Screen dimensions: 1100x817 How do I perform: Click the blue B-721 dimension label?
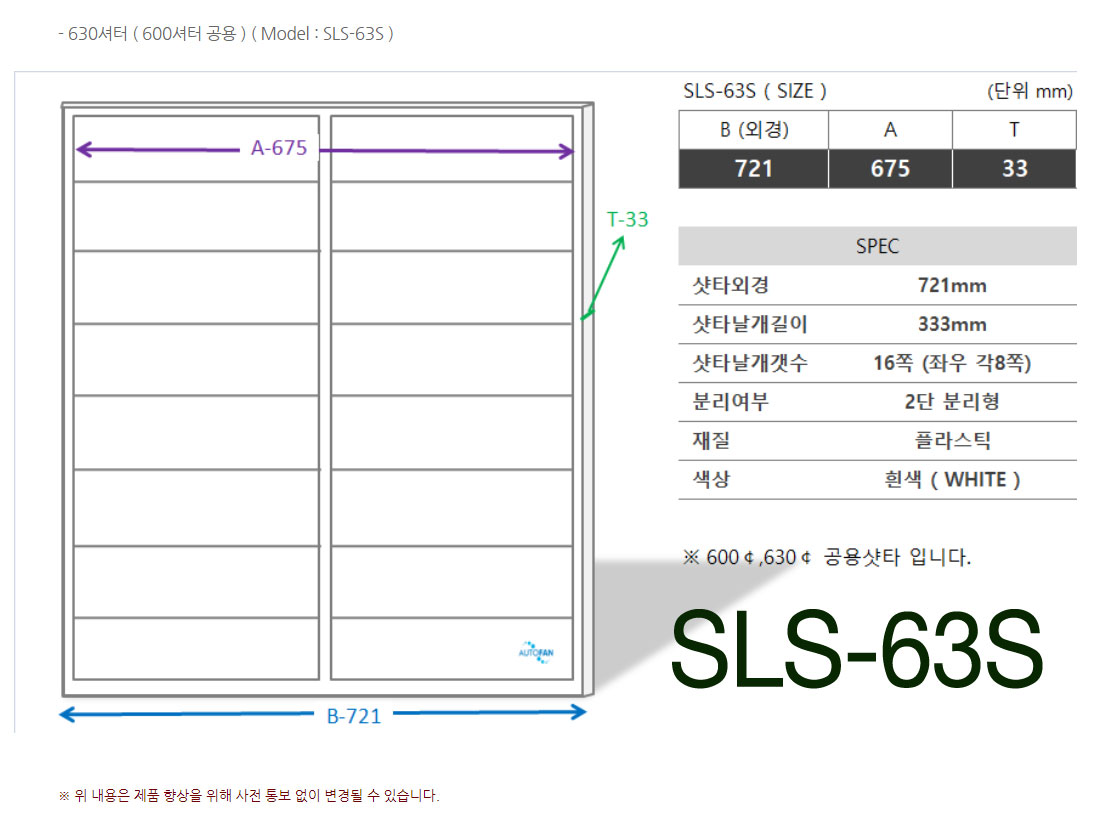pos(354,716)
